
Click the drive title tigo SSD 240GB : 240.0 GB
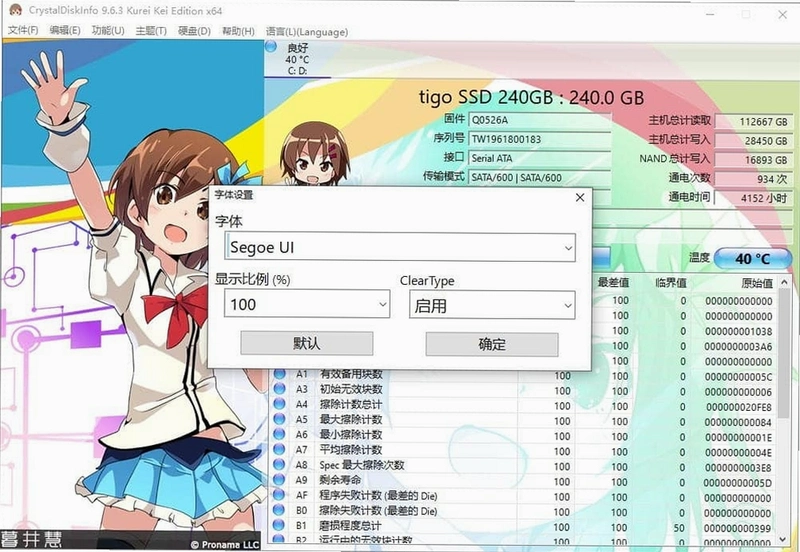[531, 97]
